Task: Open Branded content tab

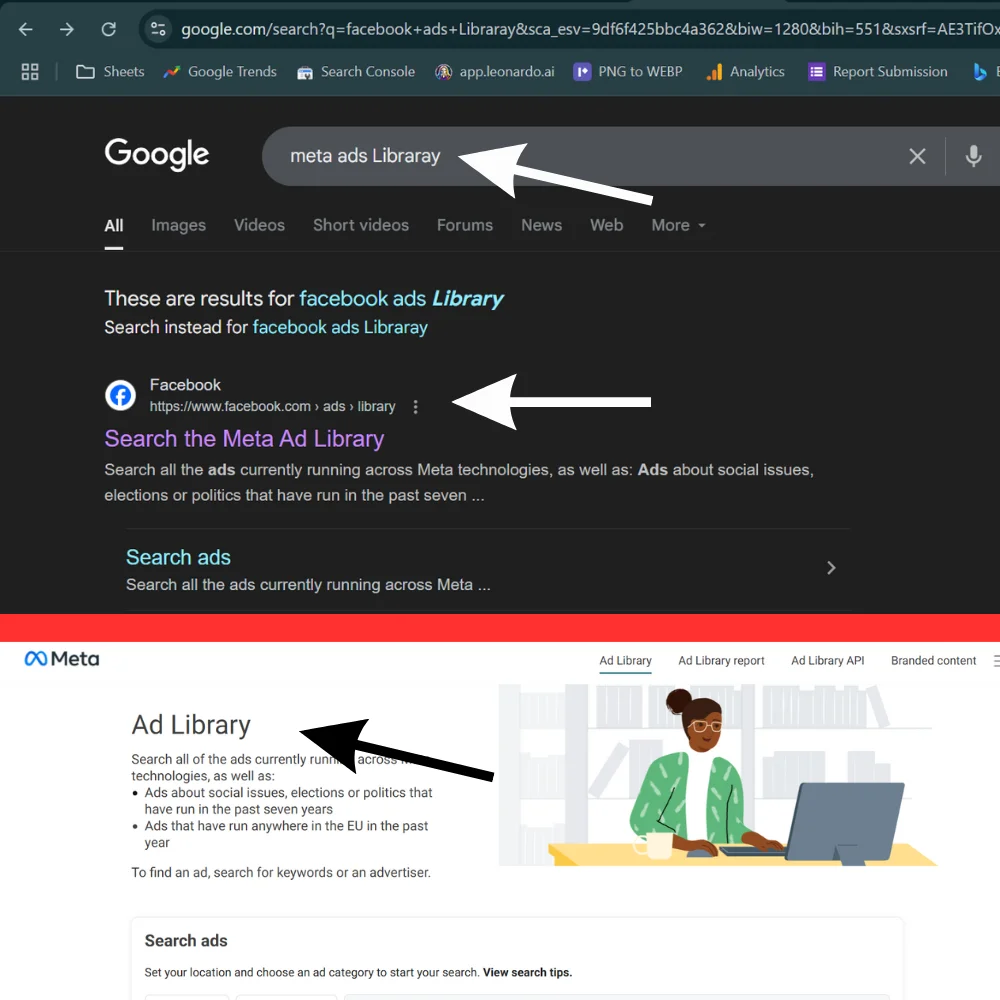Action: 934,661
